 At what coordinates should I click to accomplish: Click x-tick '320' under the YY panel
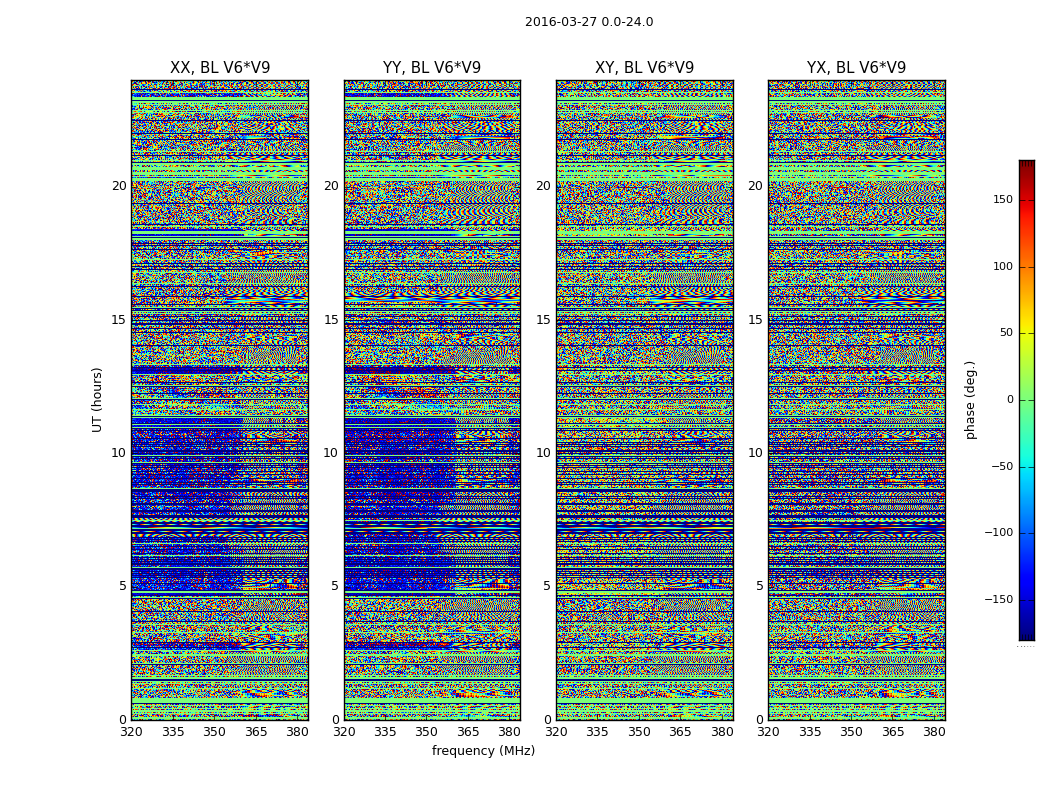point(344,732)
